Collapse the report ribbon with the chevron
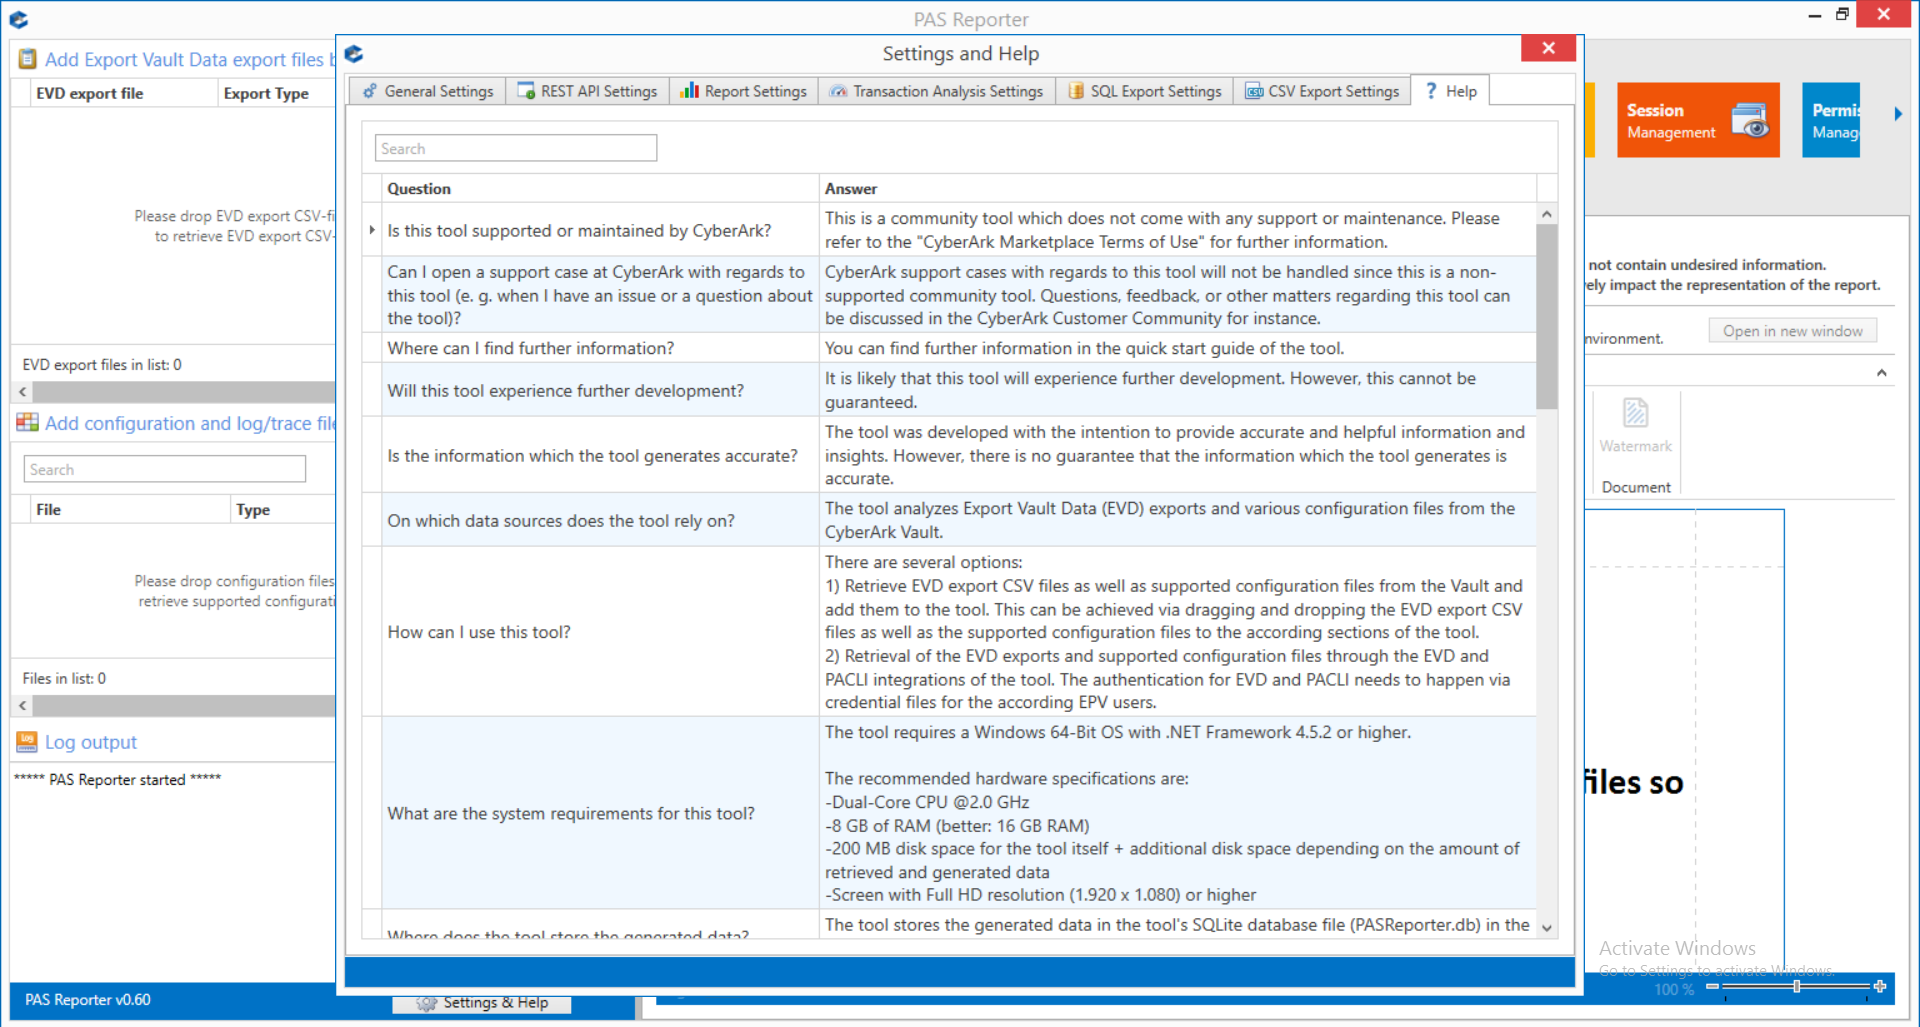This screenshot has width=1920, height=1027. pos(1882,373)
